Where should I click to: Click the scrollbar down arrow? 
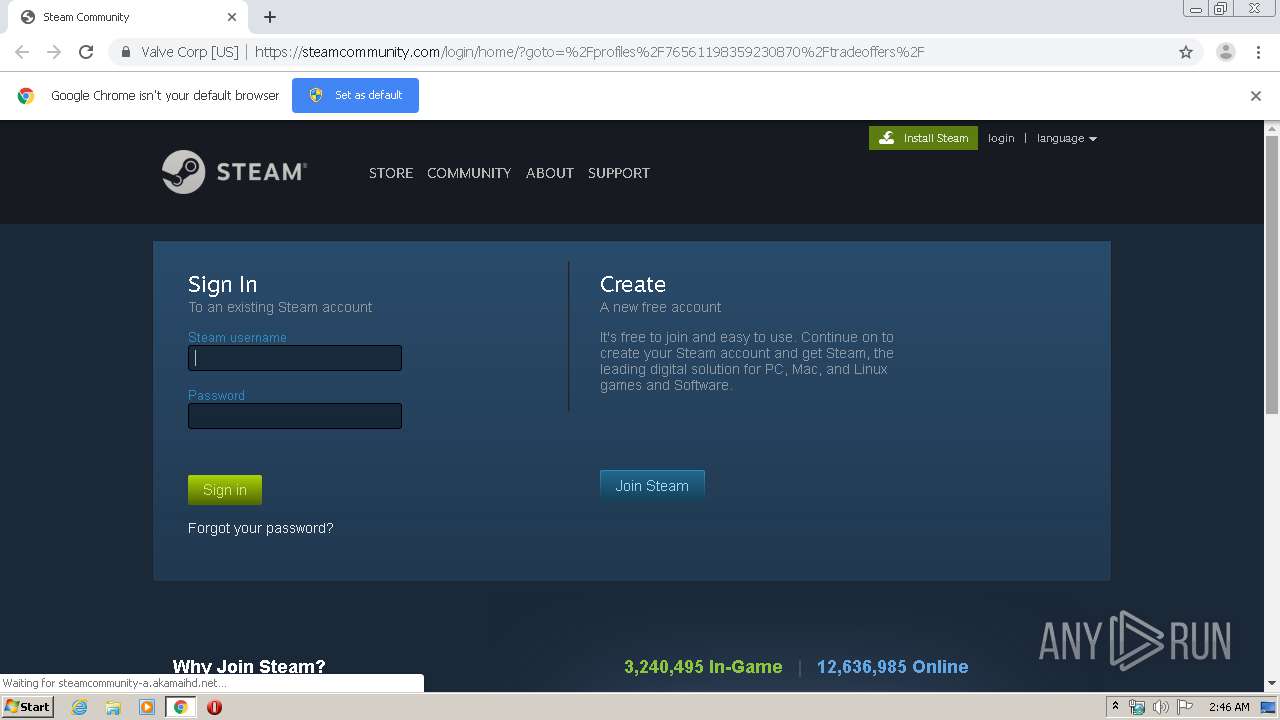pos(1272,684)
